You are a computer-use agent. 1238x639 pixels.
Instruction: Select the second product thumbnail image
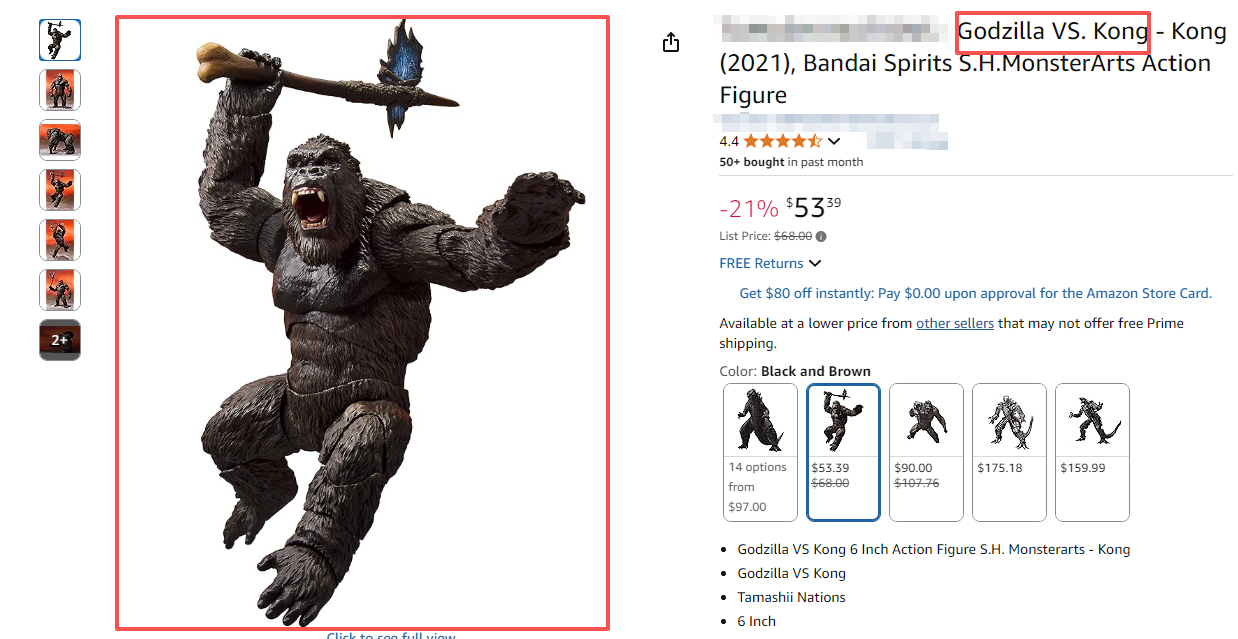pyautogui.click(x=60, y=90)
